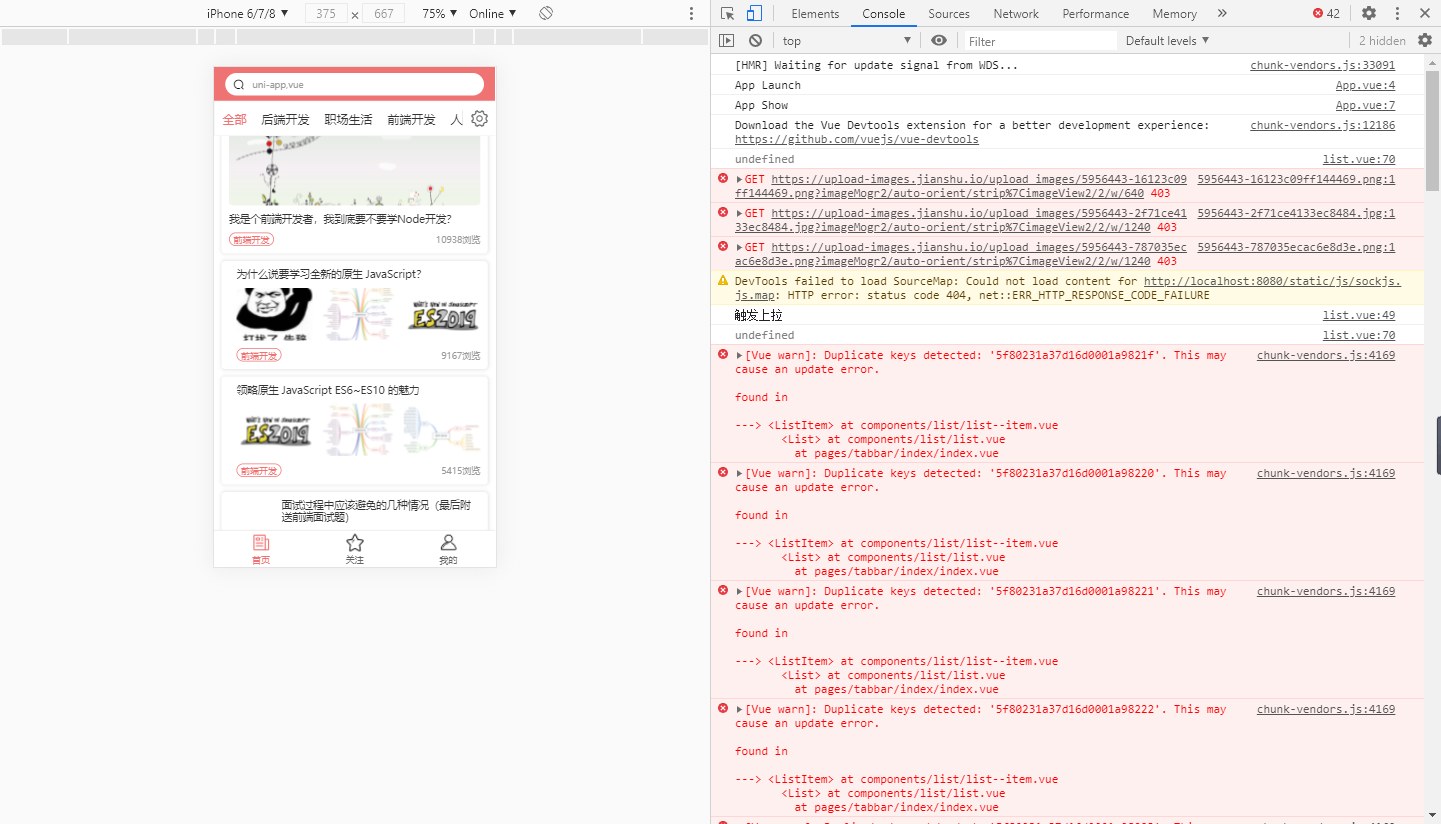The width and height of the screenshot is (1441, 824).
Task: Tap the 关注 star tabbar icon
Action: tap(355, 549)
